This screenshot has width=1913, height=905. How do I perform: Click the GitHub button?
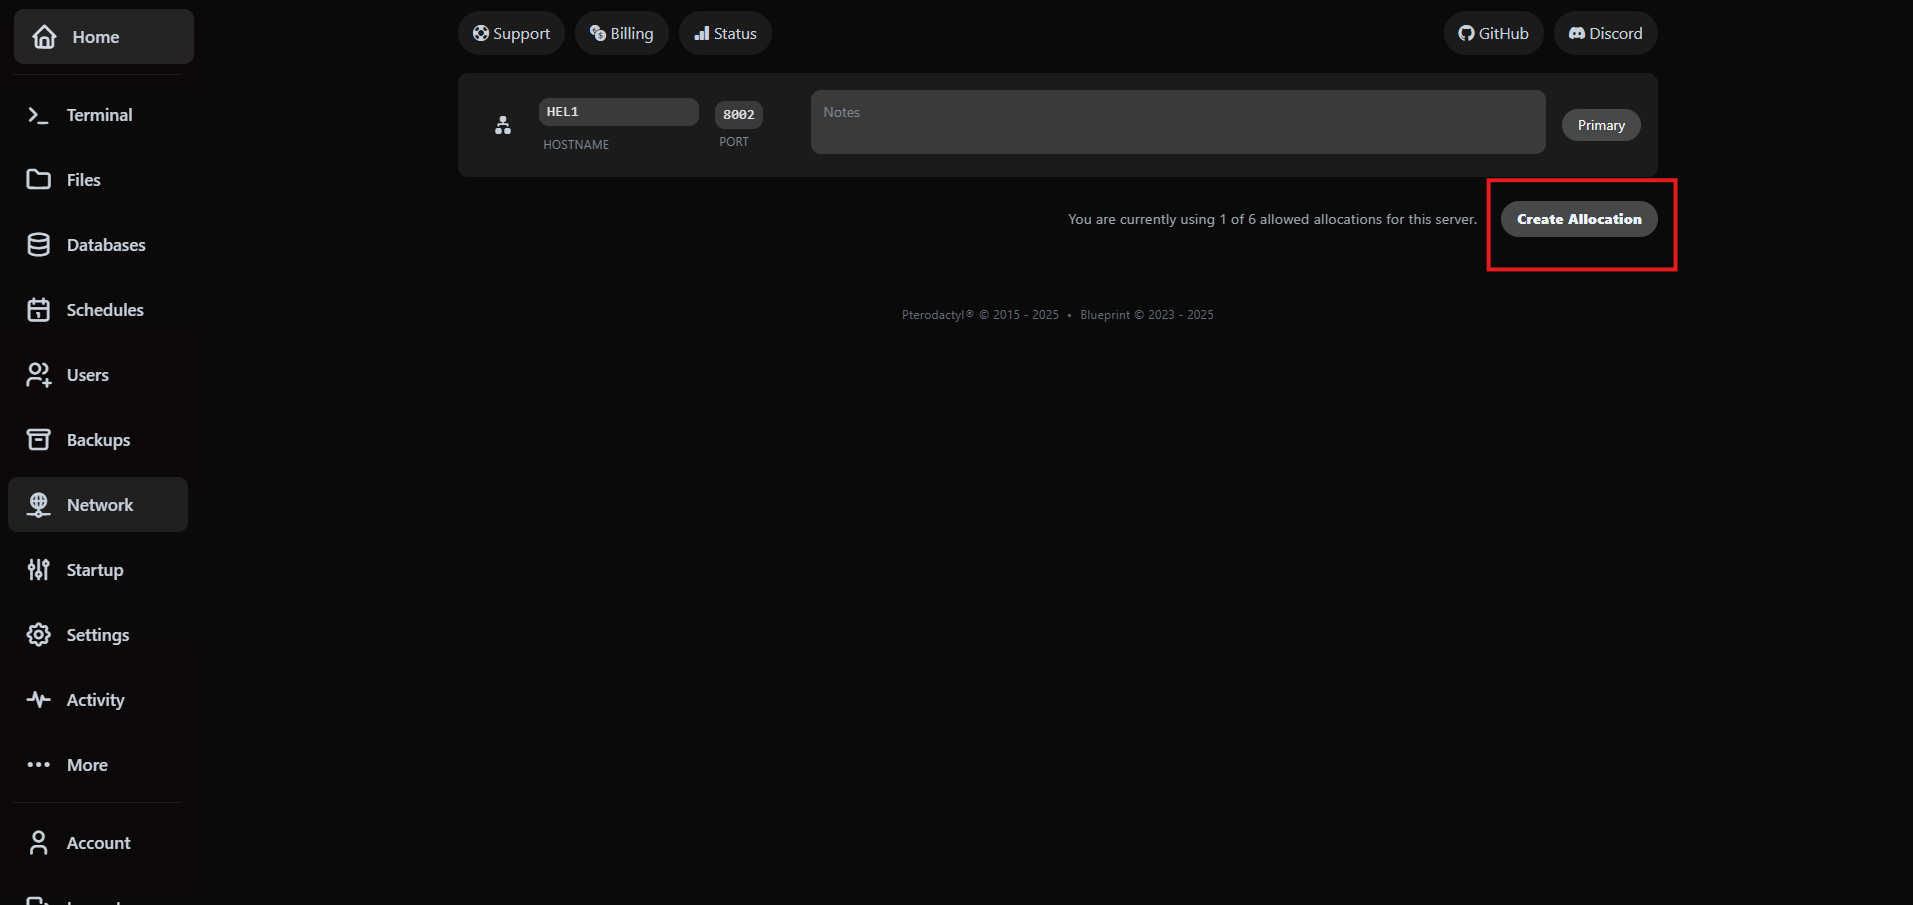(1493, 32)
